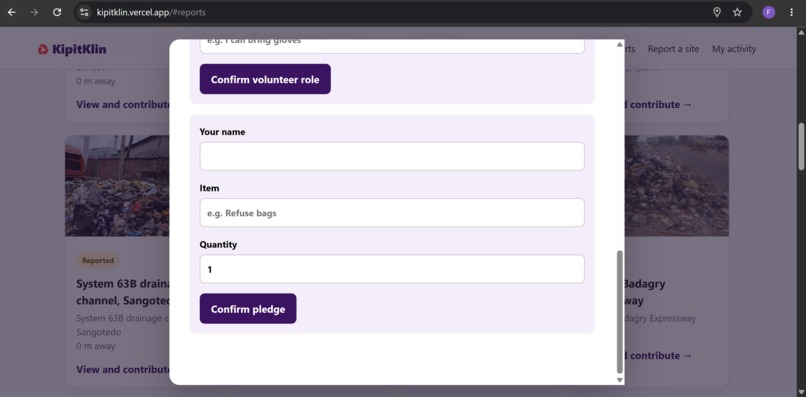The image size is (806, 397).
Task: Click the Reported status badge
Action: (x=98, y=260)
